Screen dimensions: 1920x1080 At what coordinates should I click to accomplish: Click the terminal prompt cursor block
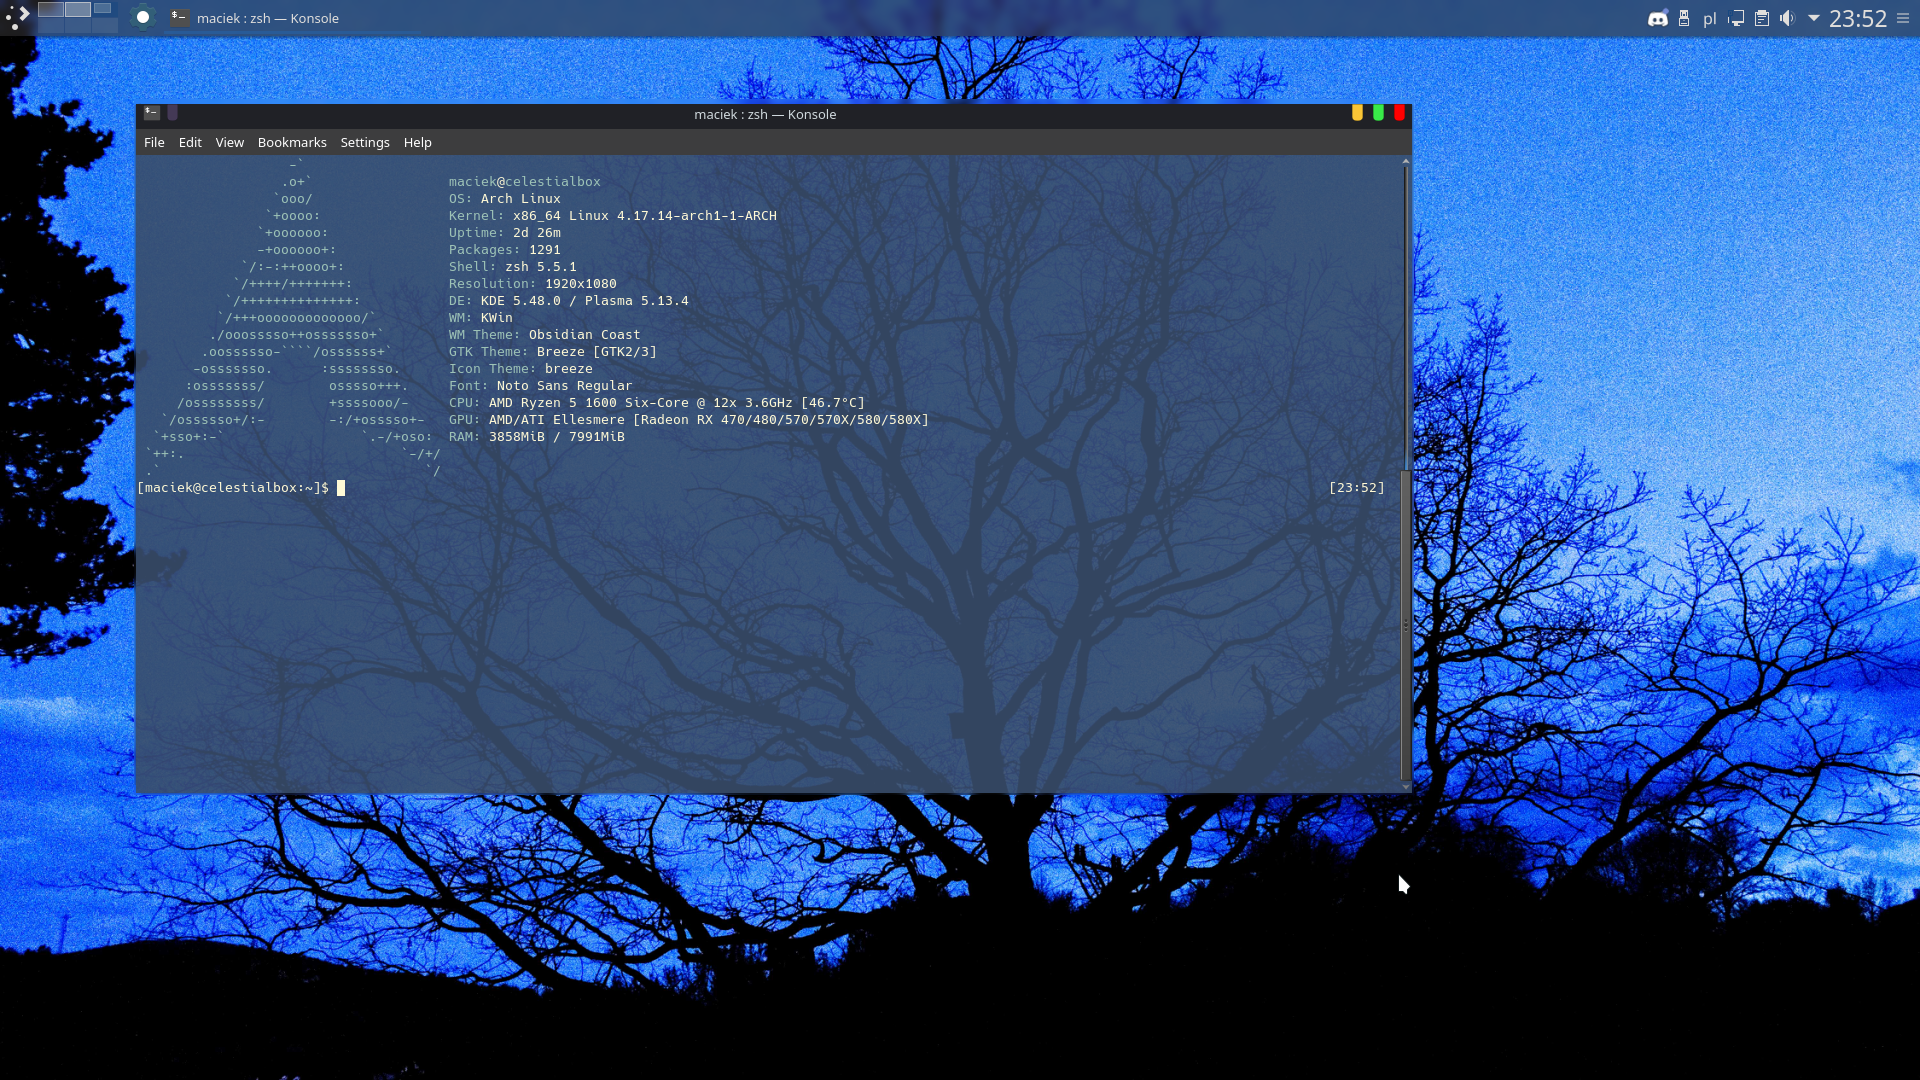point(341,488)
